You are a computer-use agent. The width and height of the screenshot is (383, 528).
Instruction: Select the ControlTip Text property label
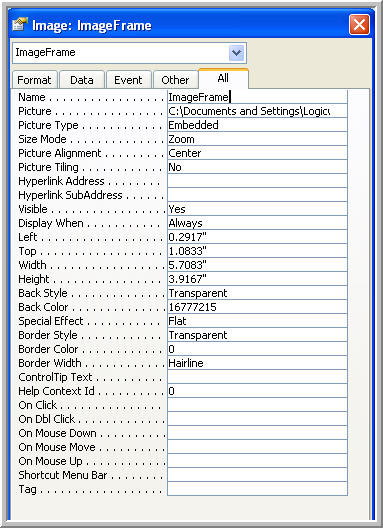pos(55,377)
